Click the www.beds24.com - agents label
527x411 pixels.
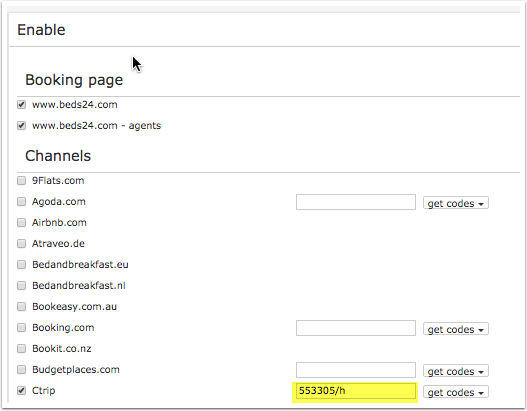coord(96,126)
